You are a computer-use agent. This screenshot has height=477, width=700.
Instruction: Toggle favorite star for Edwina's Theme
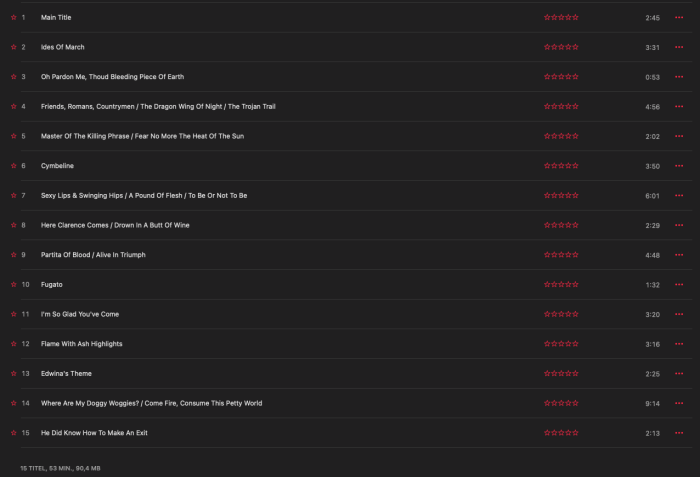(13, 373)
